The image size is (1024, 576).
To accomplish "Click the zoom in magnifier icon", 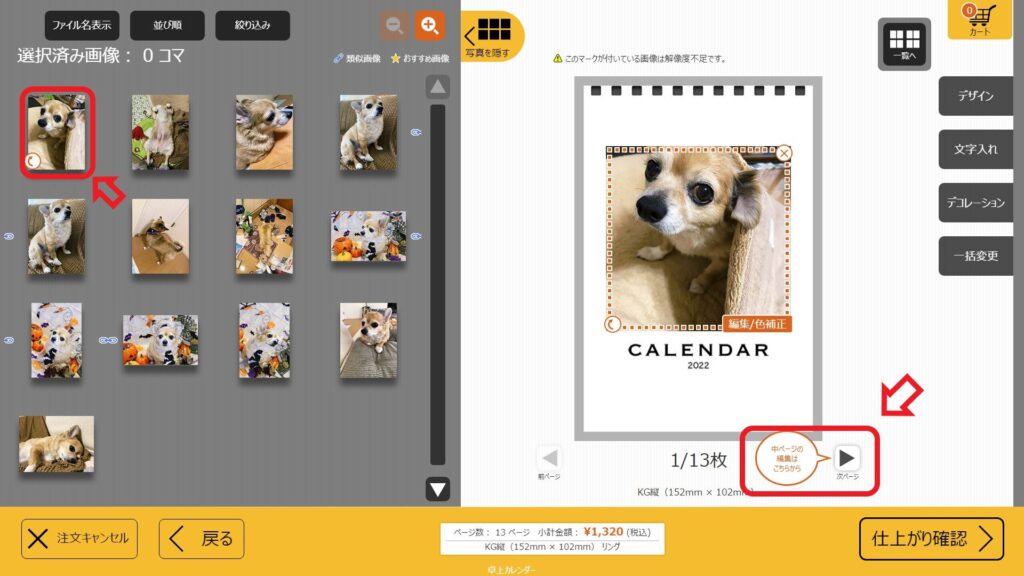I will (x=430, y=26).
